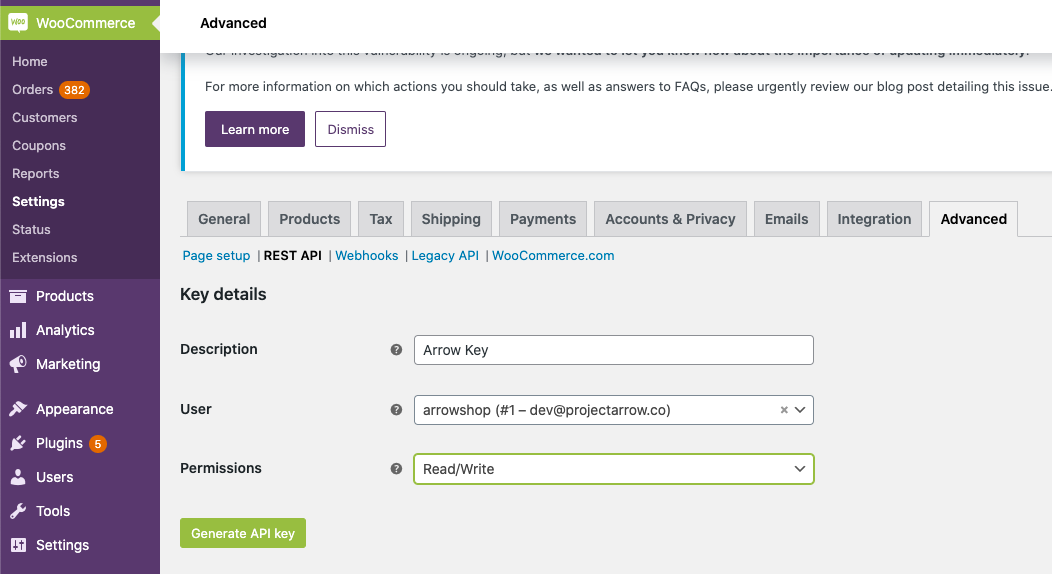
Task: Open the bottom Settings sidebar menu label
Action: 62,545
